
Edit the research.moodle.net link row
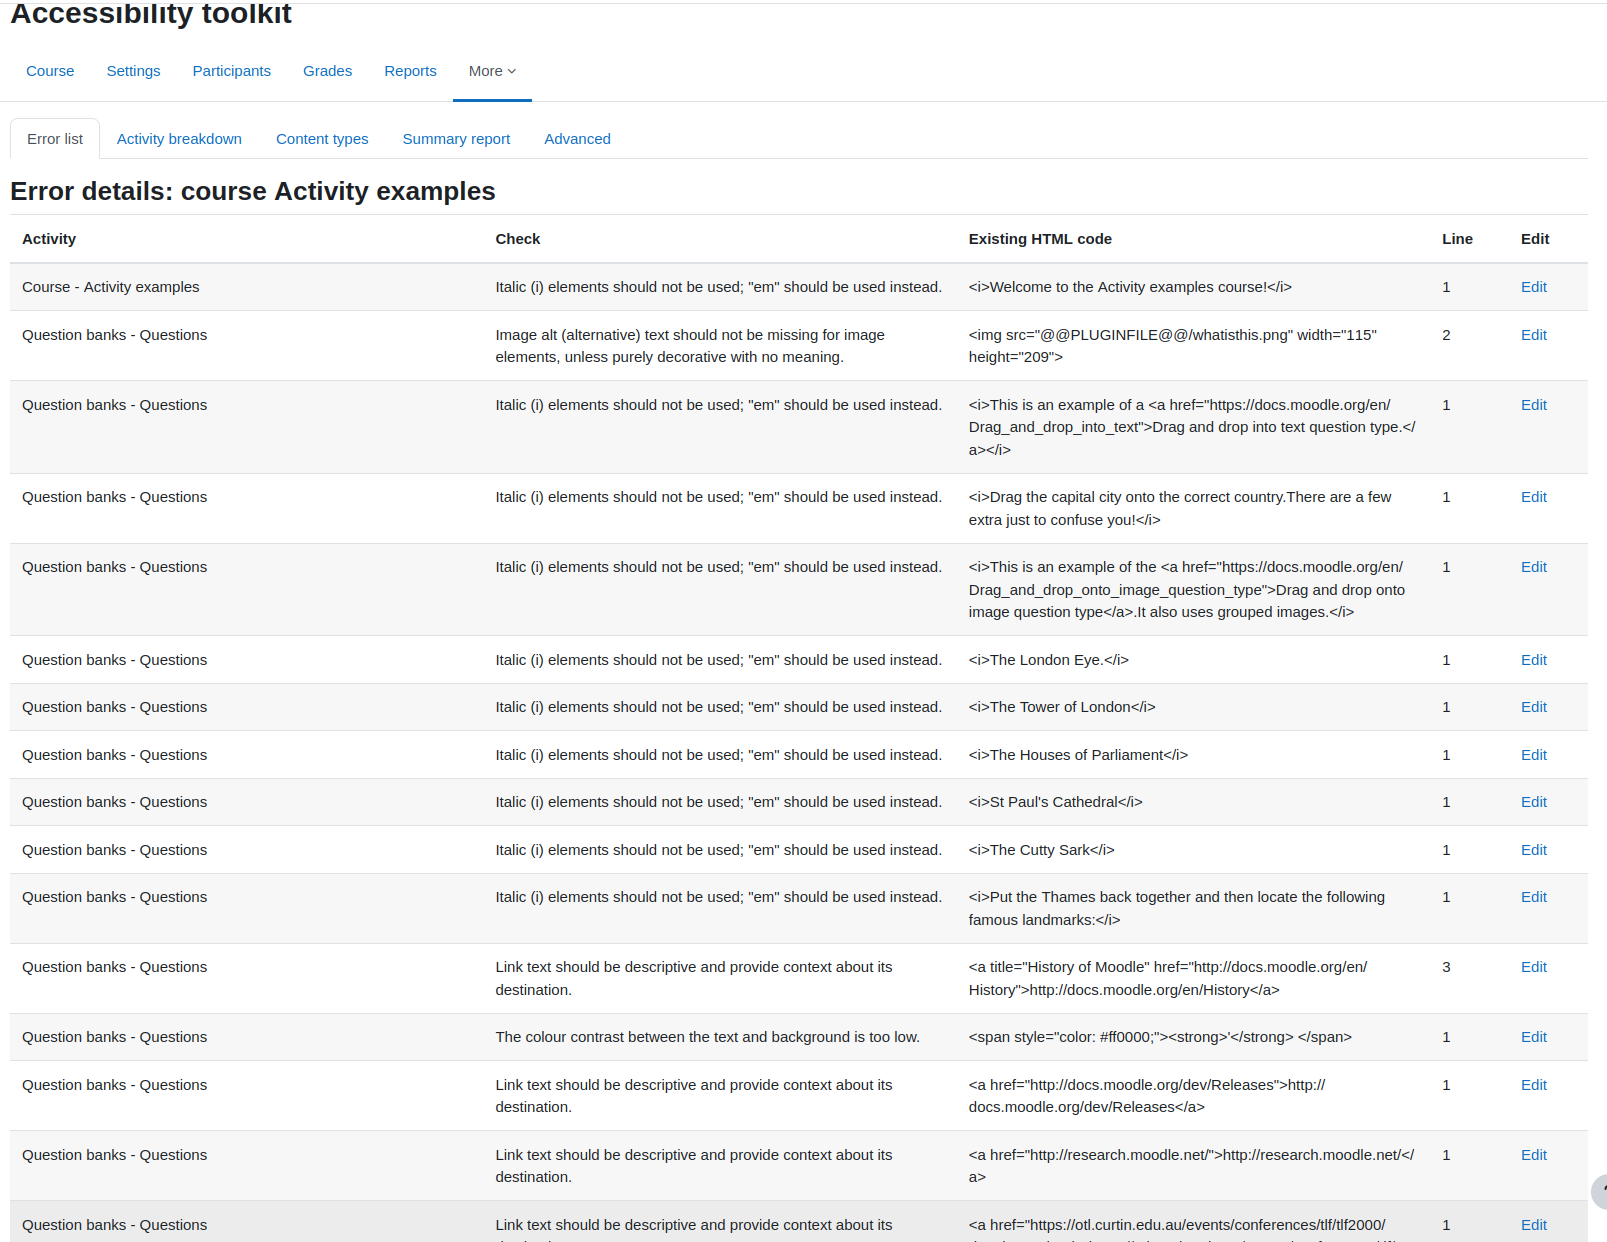click(1533, 1155)
